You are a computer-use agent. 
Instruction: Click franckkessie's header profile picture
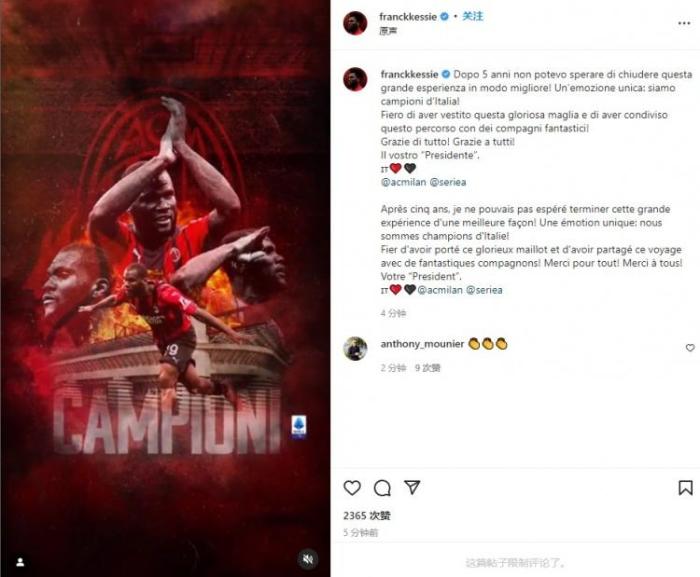click(x=355, y=23)
